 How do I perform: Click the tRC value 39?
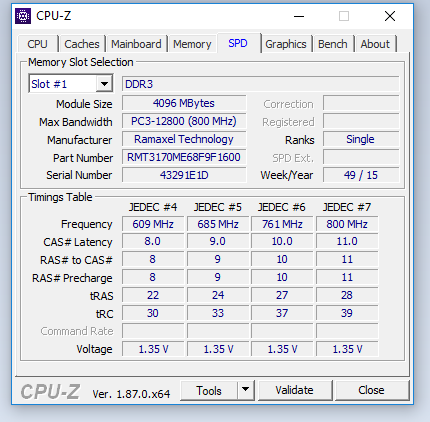pyautogui.click(x=347, y=313)
